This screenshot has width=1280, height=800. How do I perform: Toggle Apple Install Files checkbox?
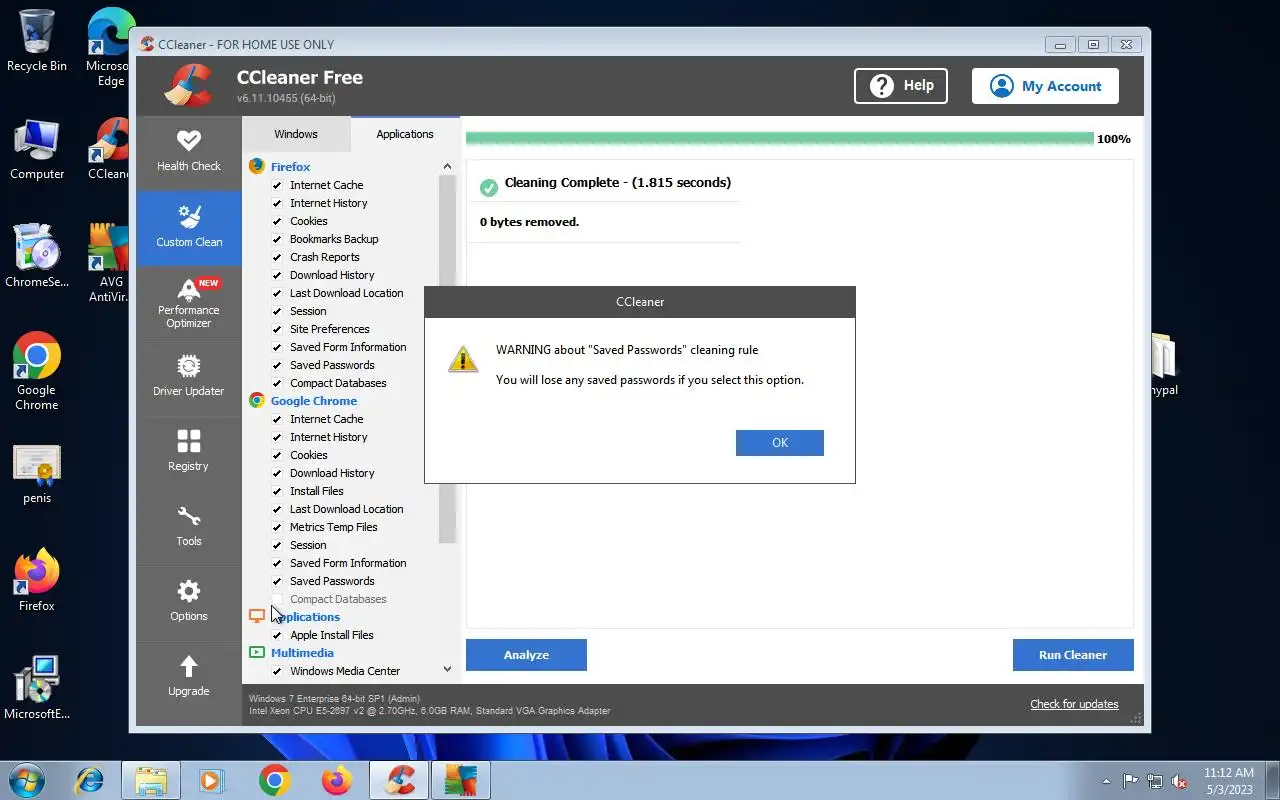(277, 635)
